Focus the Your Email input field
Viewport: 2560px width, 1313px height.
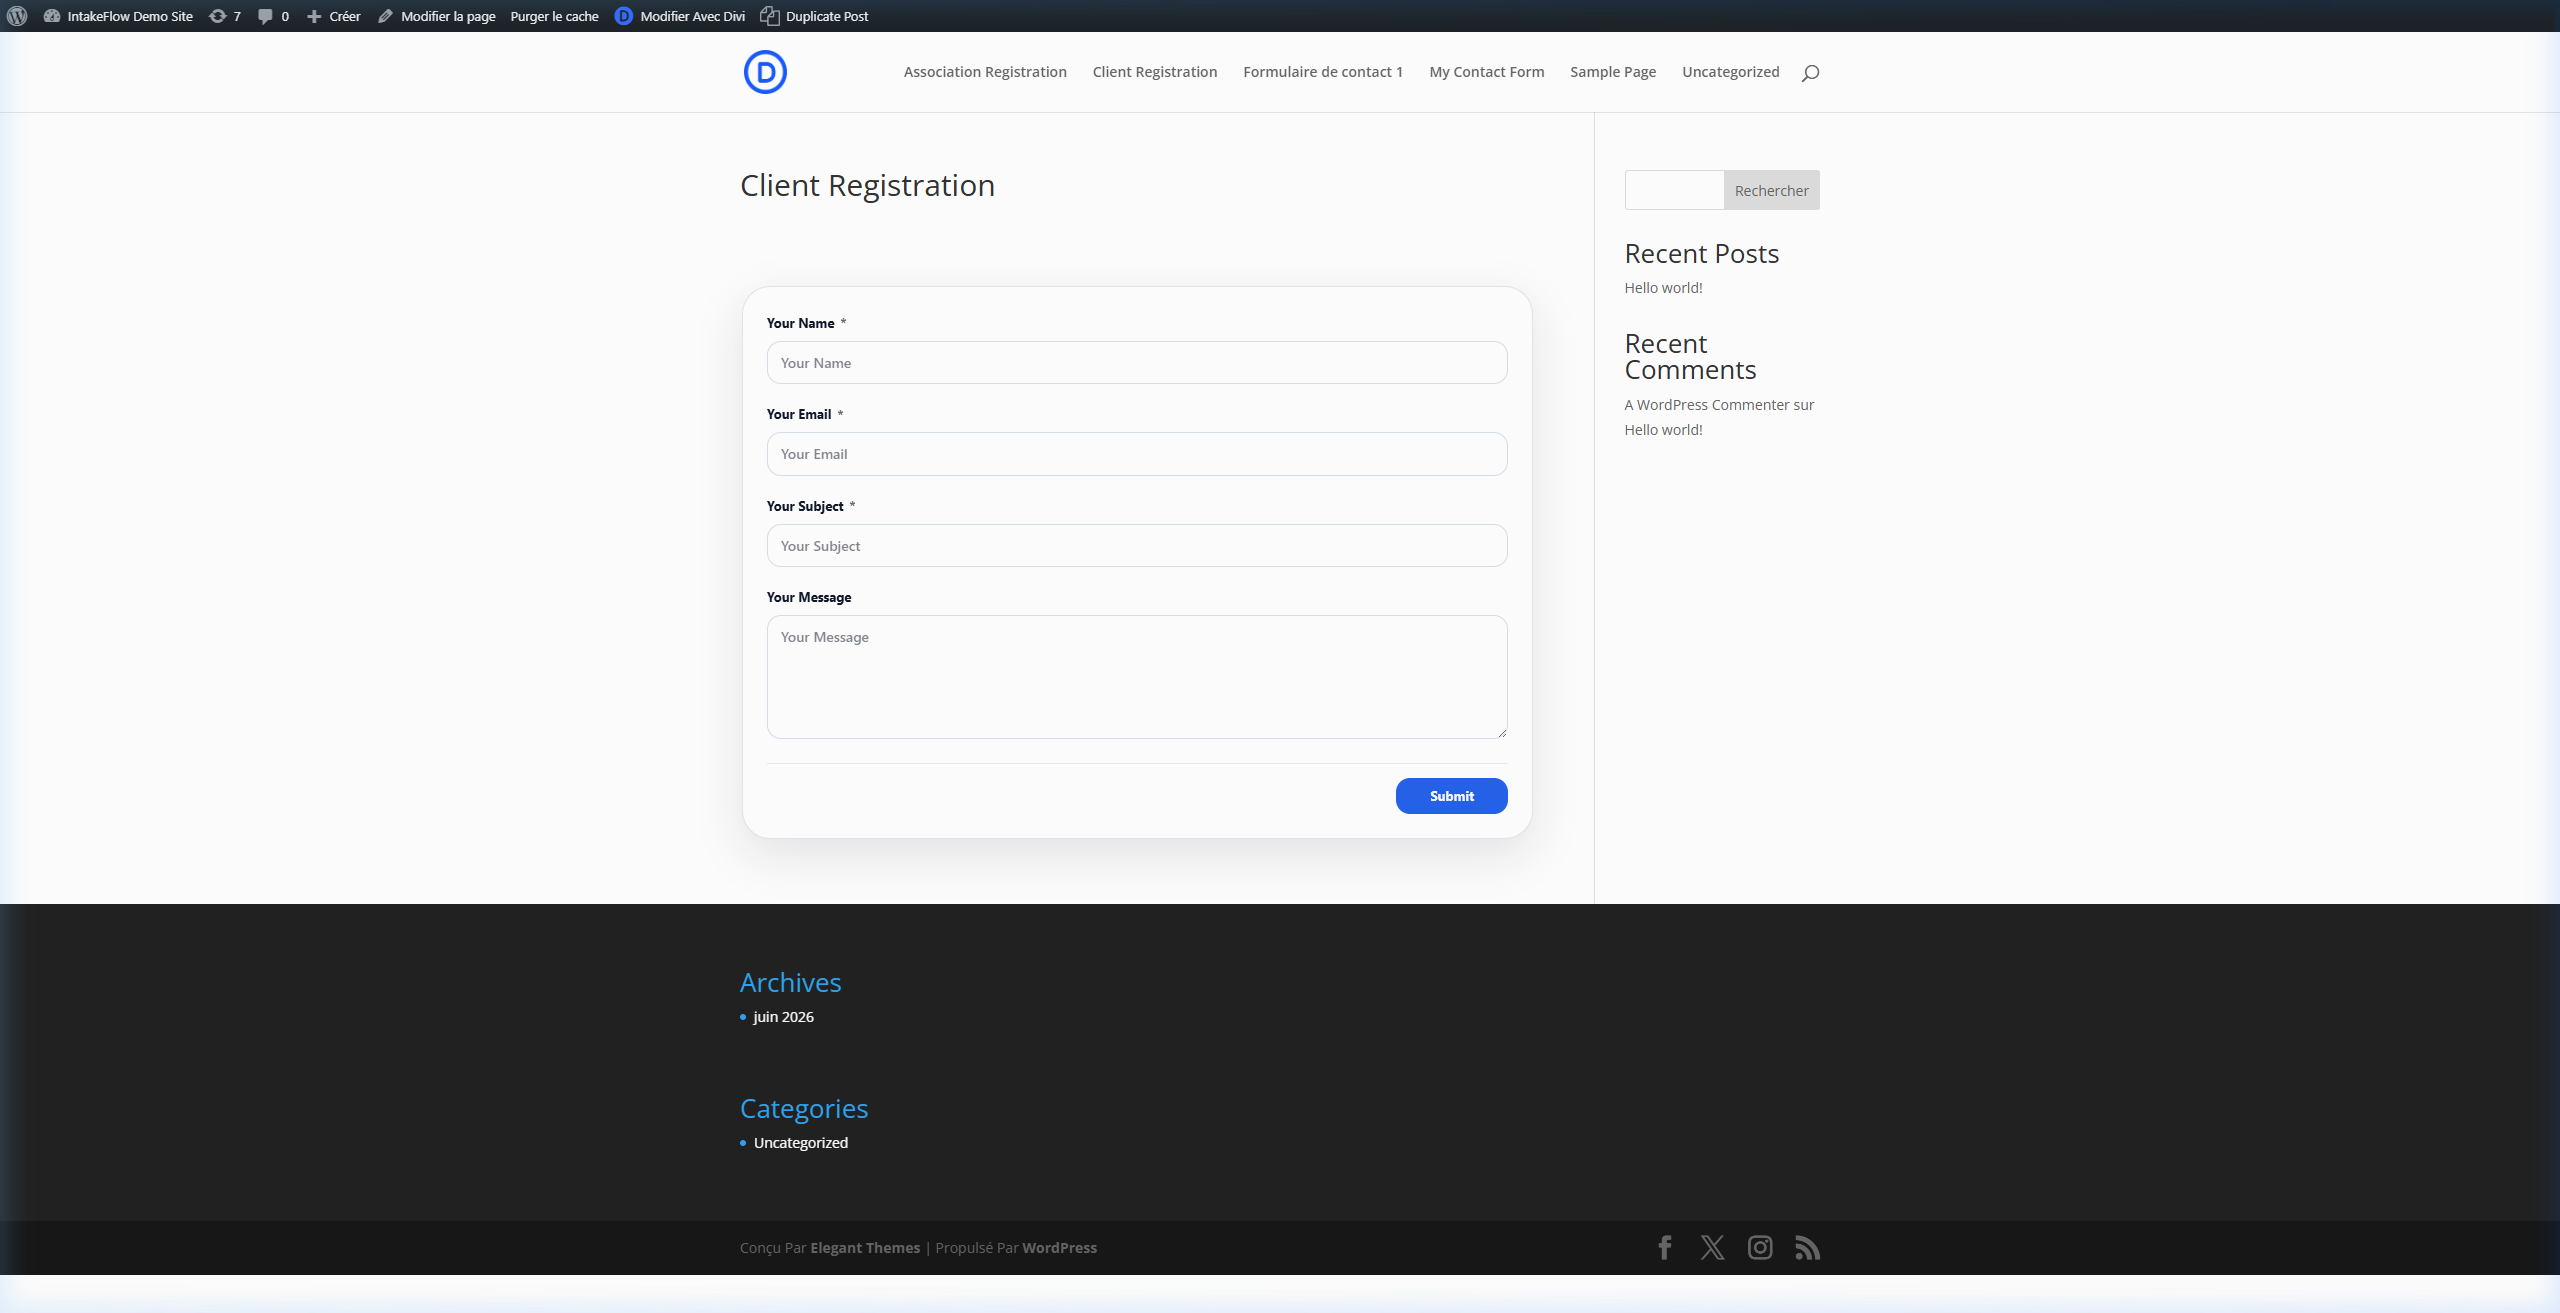pyautogui.click(x=1137, y=454)
